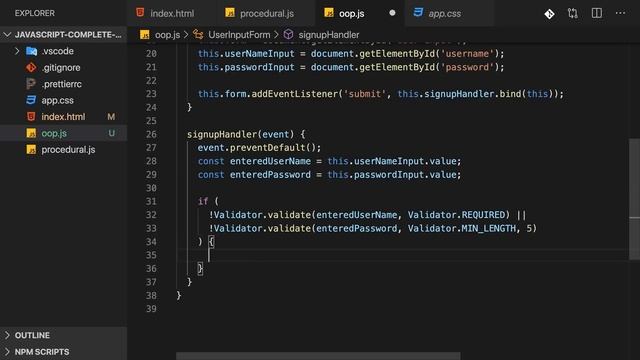Click the vertical scrollbar thumb in editor
The height and width of the screenshot is (360, 640).
point(634,199)
